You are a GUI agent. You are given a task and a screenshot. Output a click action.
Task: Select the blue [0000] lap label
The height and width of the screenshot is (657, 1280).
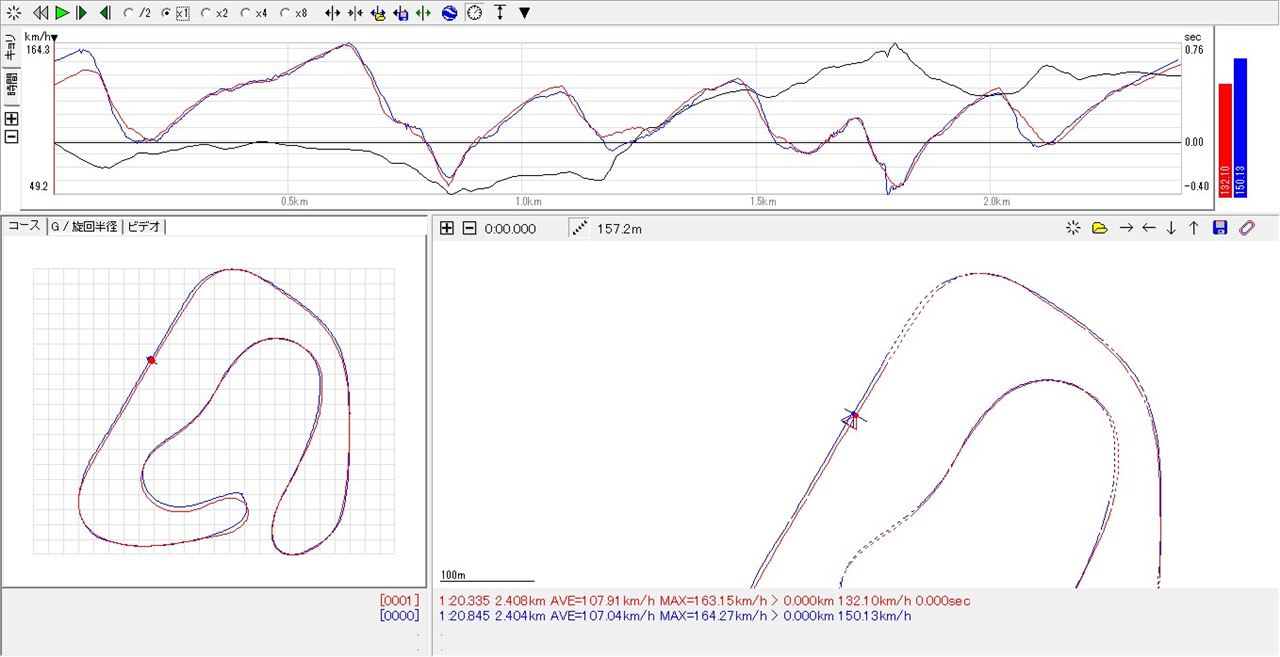399,615
